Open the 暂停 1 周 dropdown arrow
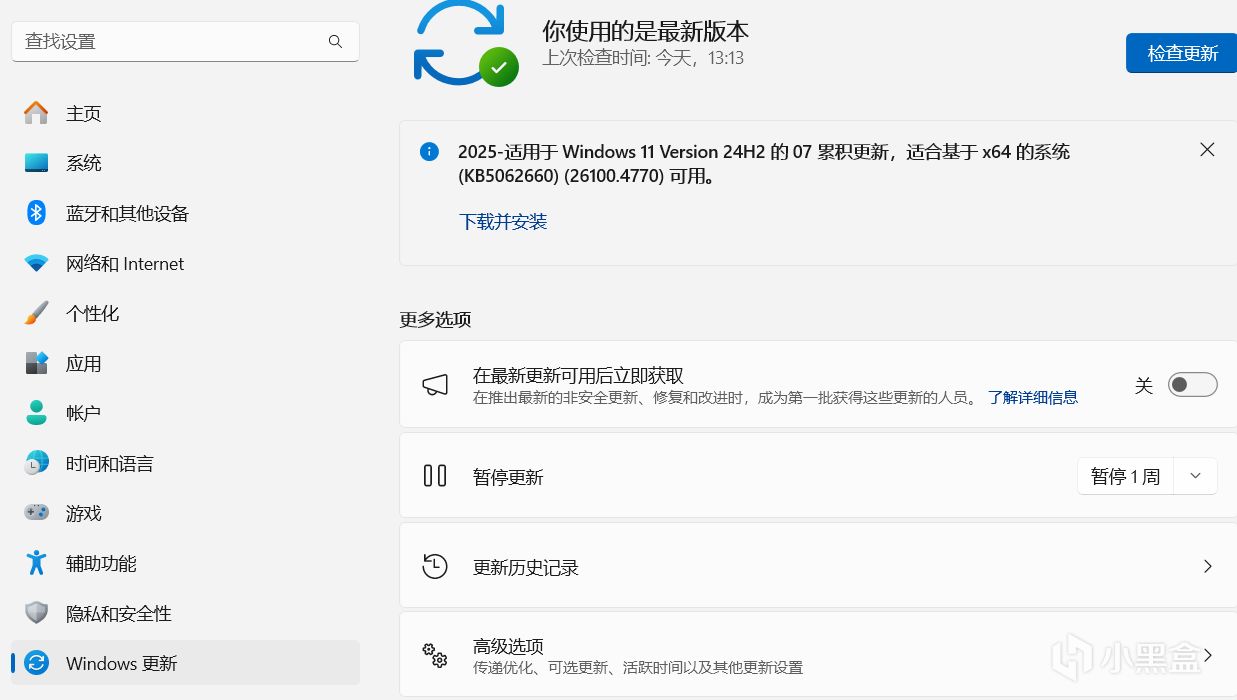The image size is (1237, 700). coord(1195,476)
